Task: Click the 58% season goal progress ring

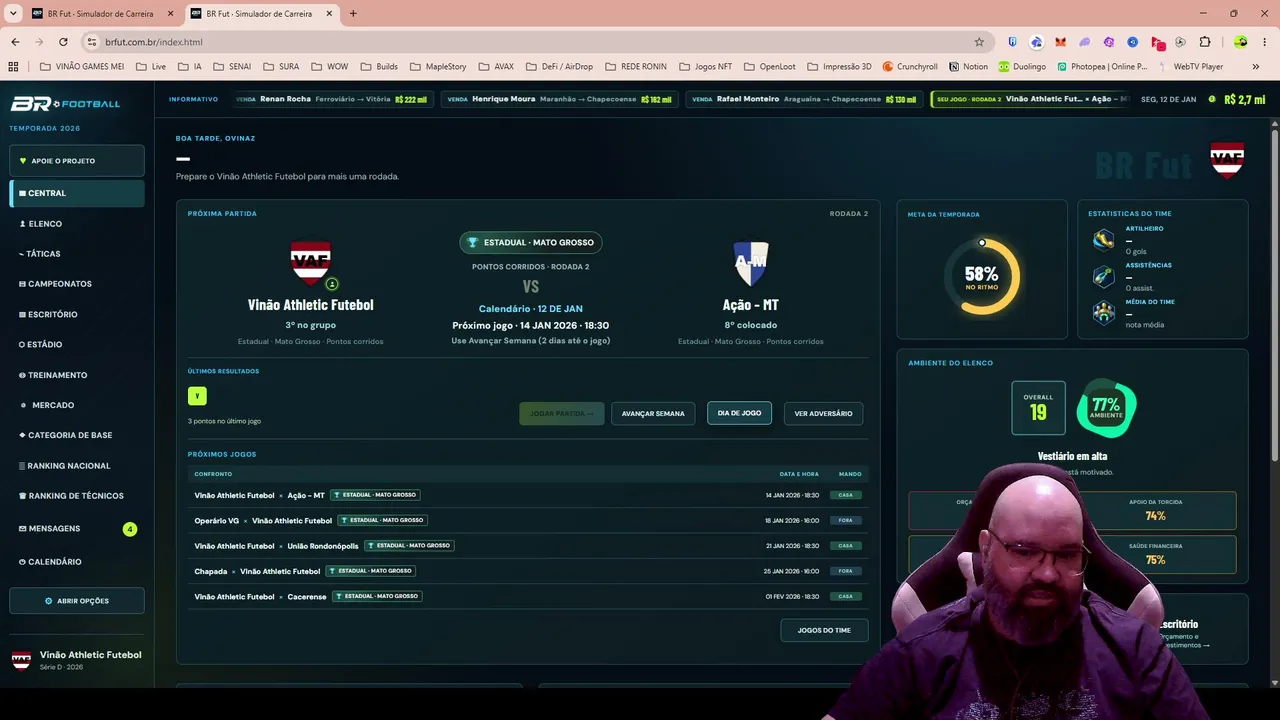Action: click(x=981, y=275)
